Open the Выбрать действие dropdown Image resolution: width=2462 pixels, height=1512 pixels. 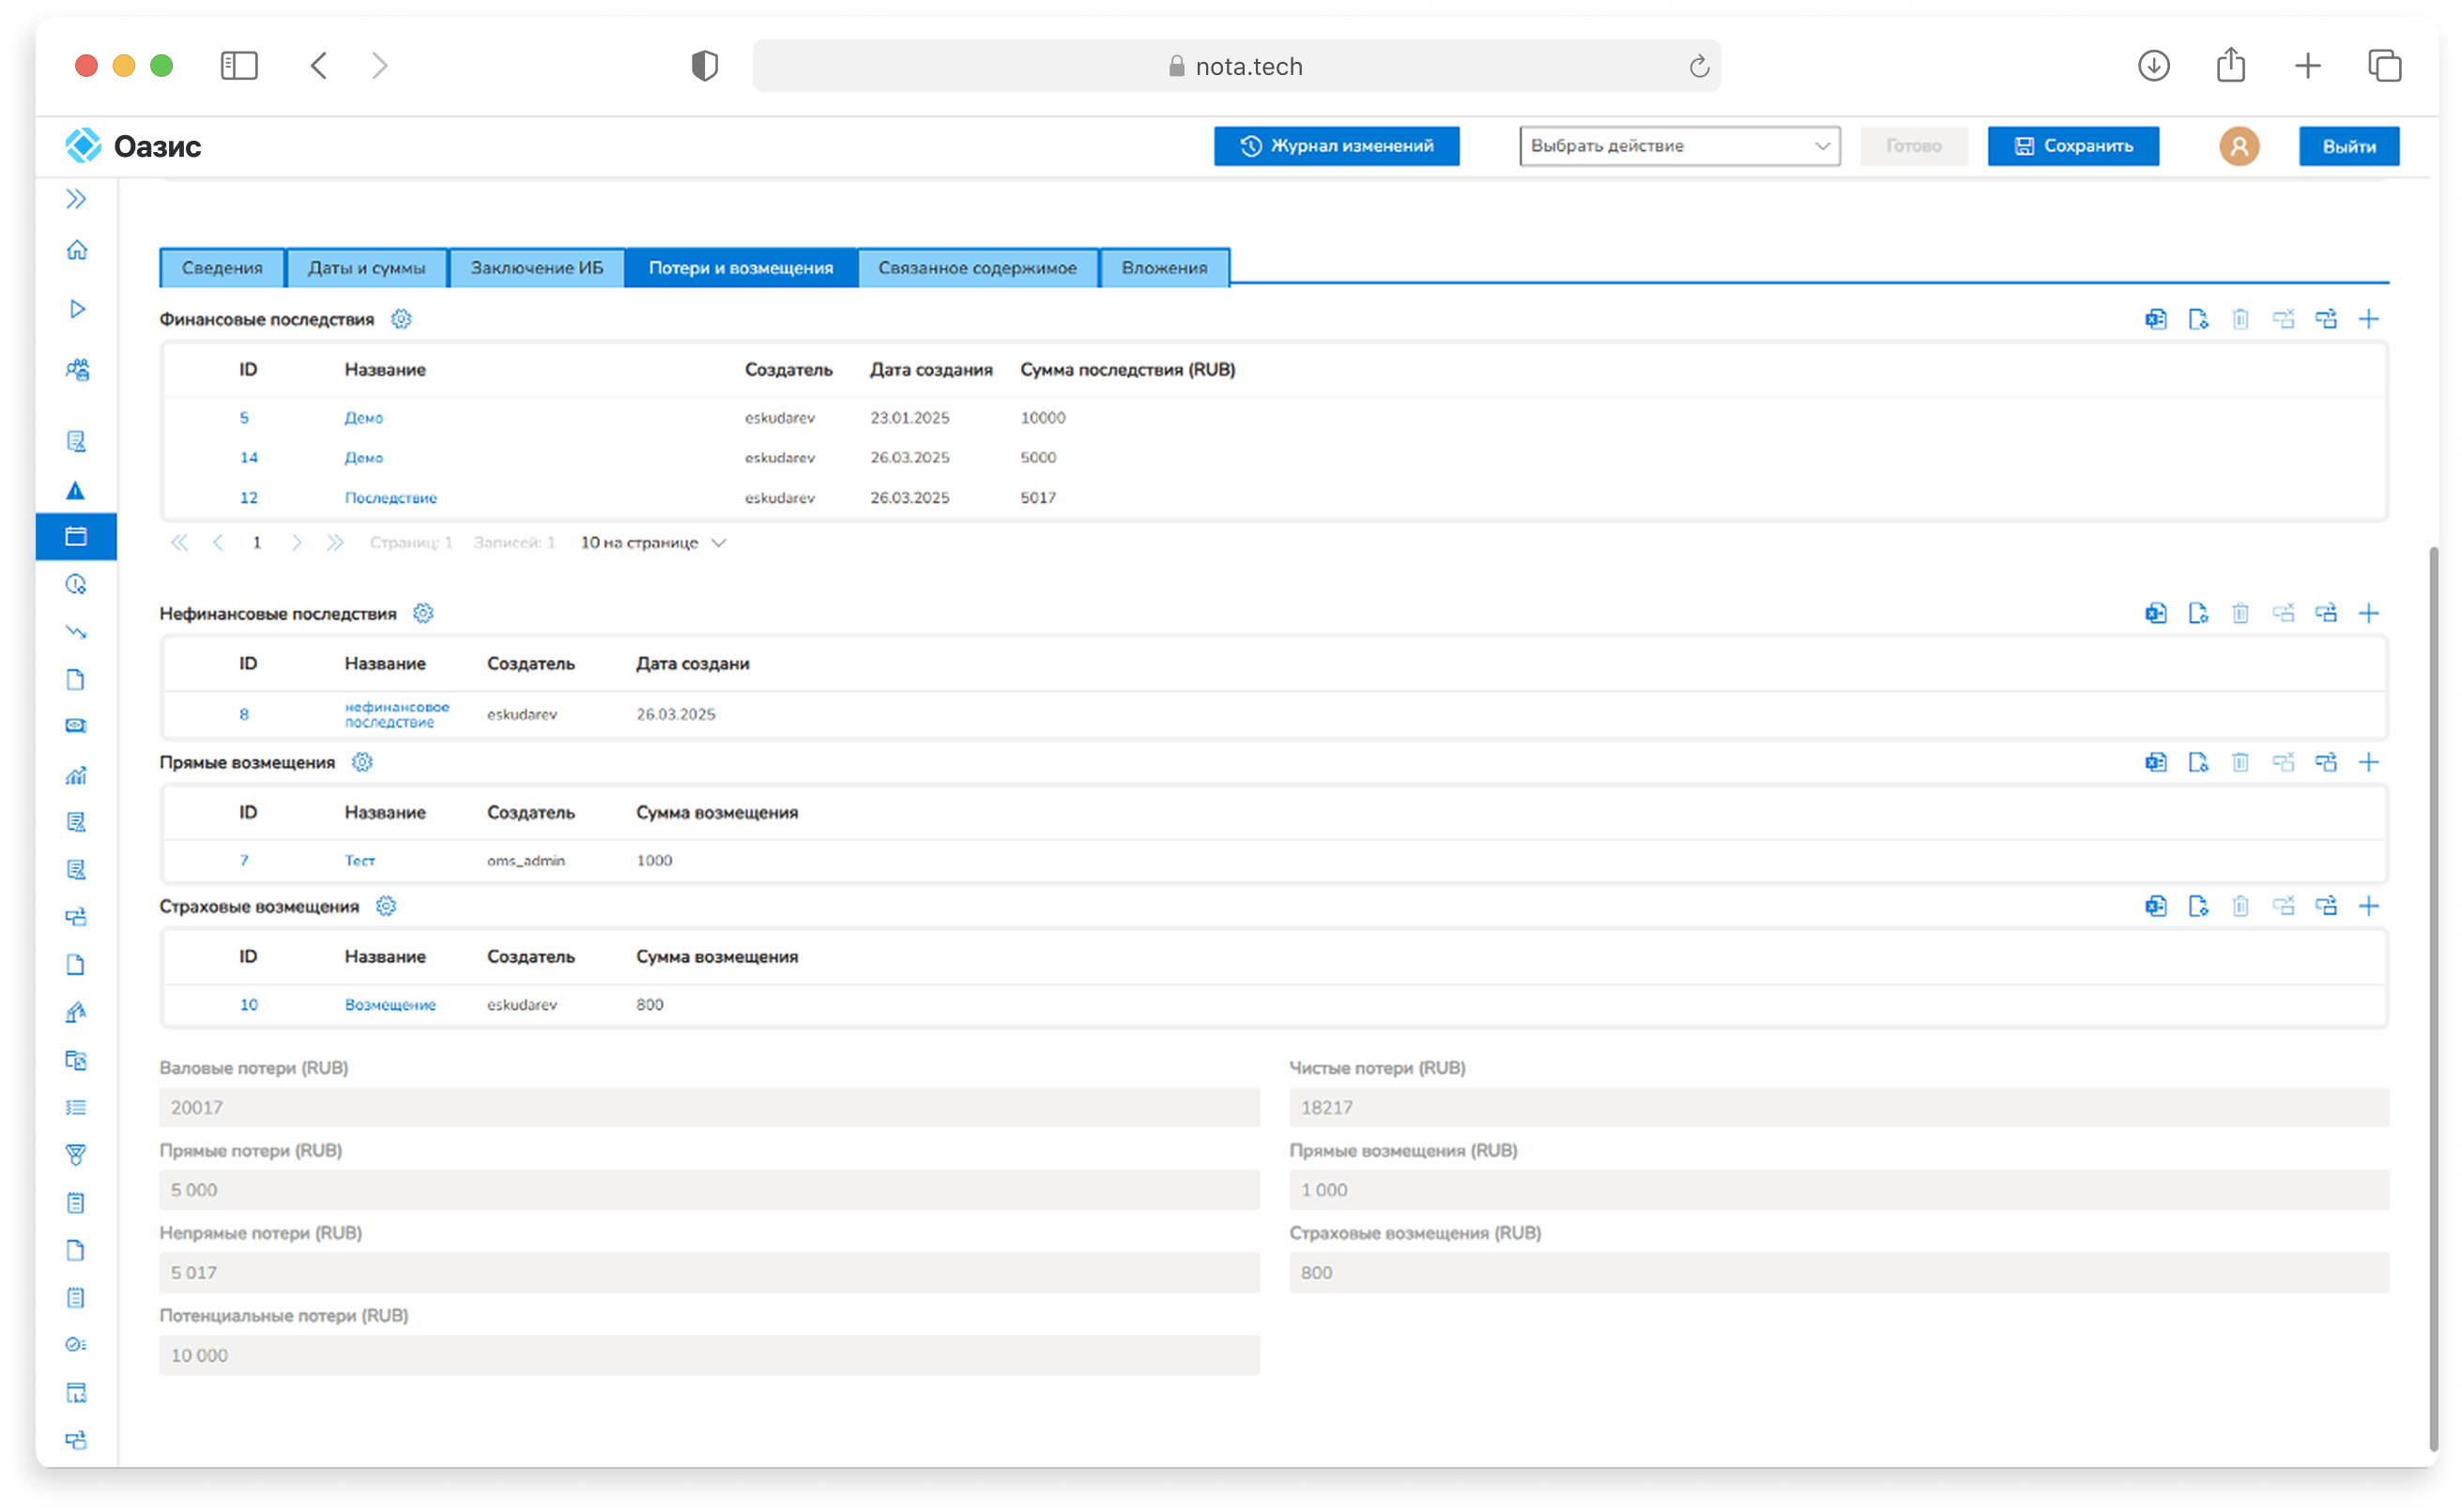click(x=1679, y=146)
